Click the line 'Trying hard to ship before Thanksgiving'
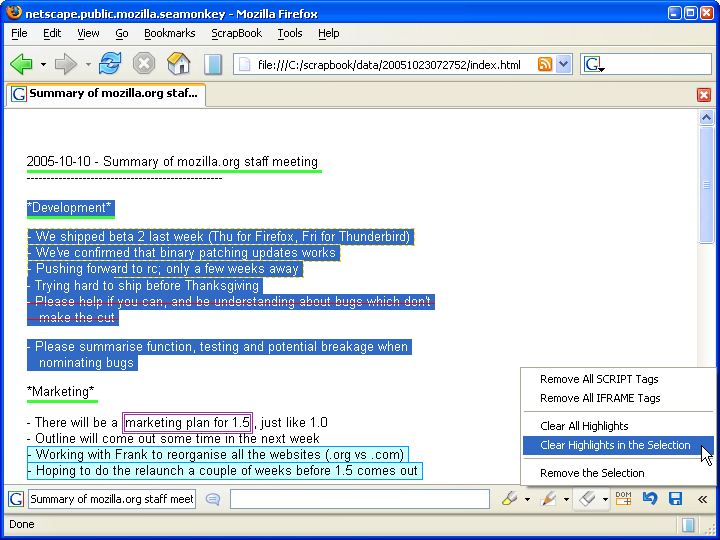This screenshot has height=540, width=720. coord(147,286)
